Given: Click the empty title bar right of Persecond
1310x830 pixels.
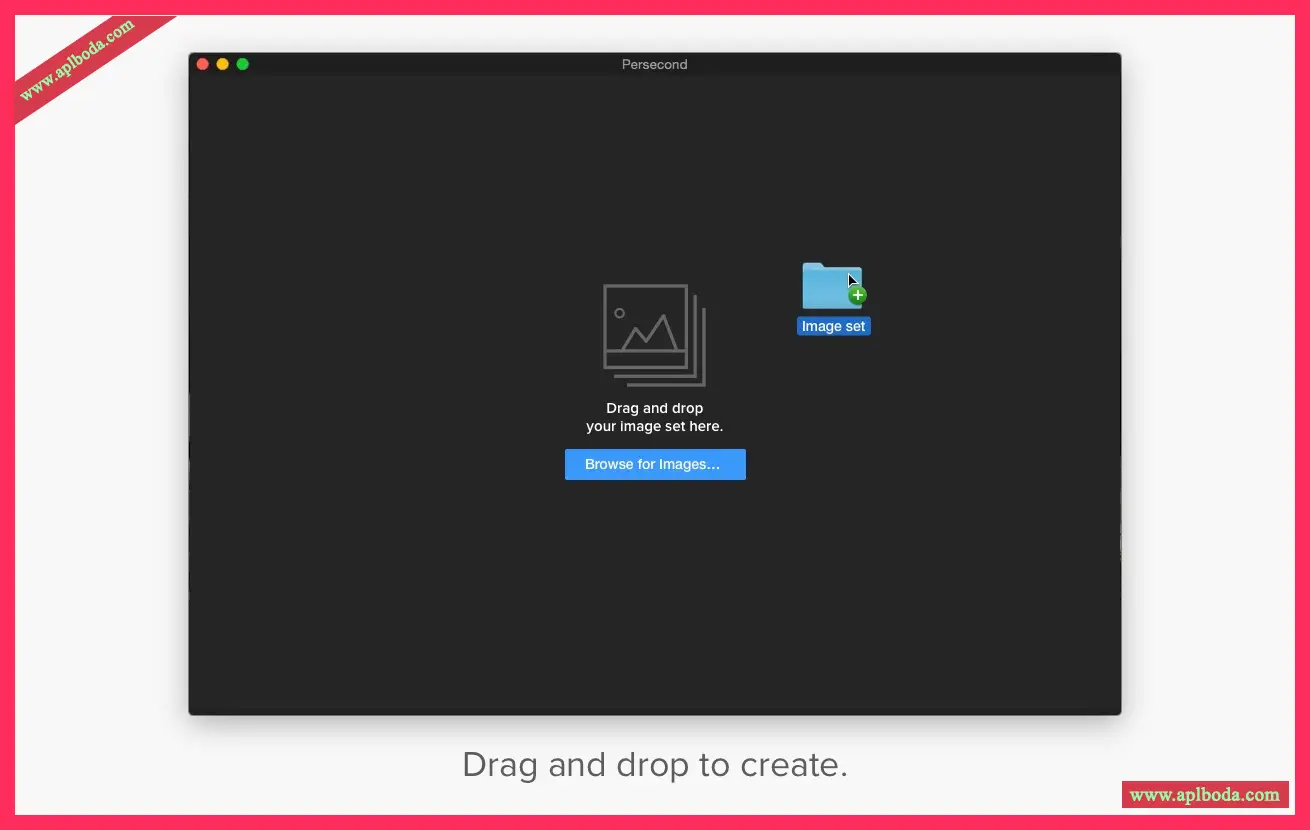Looking at the screenshot, I should (x=900, y=64).
